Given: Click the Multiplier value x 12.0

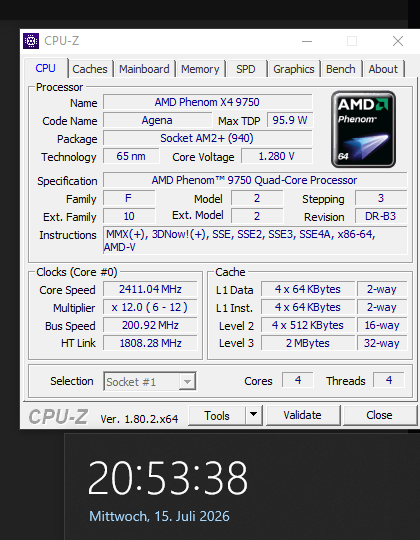Looking at the screenshot, I should [x=150, y=307].
